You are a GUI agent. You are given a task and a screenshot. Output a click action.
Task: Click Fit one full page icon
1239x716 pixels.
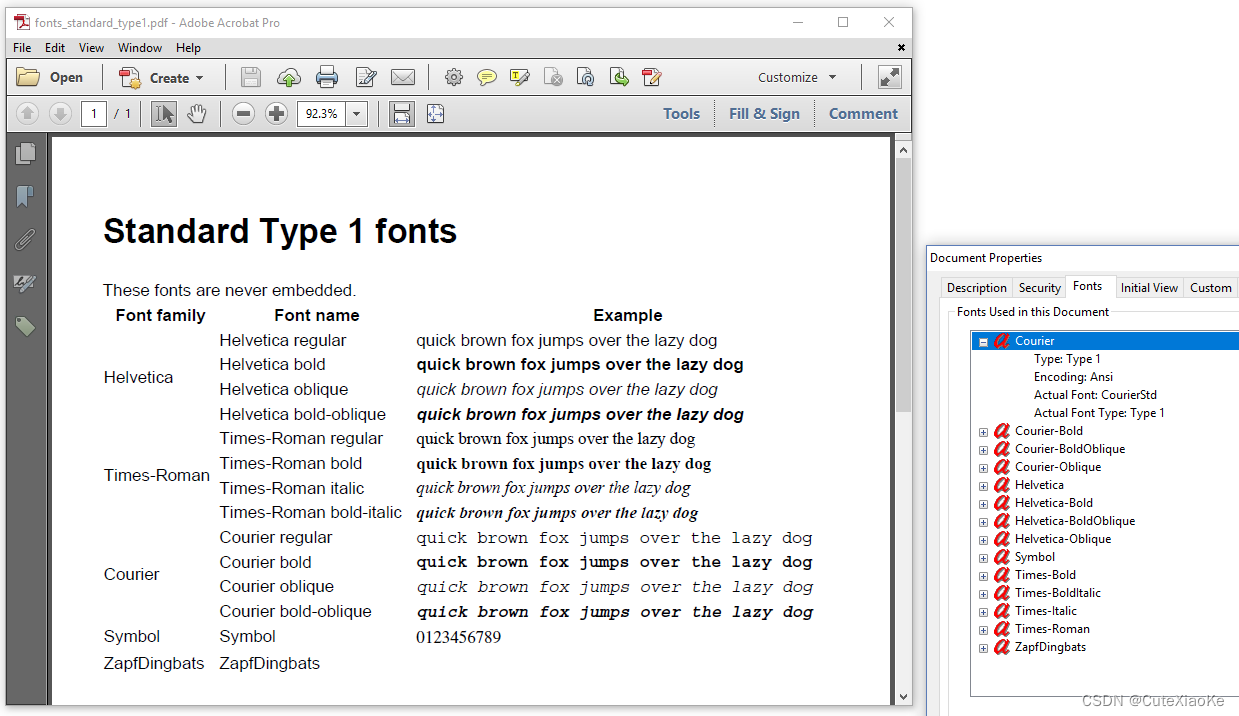click(435, 114)
